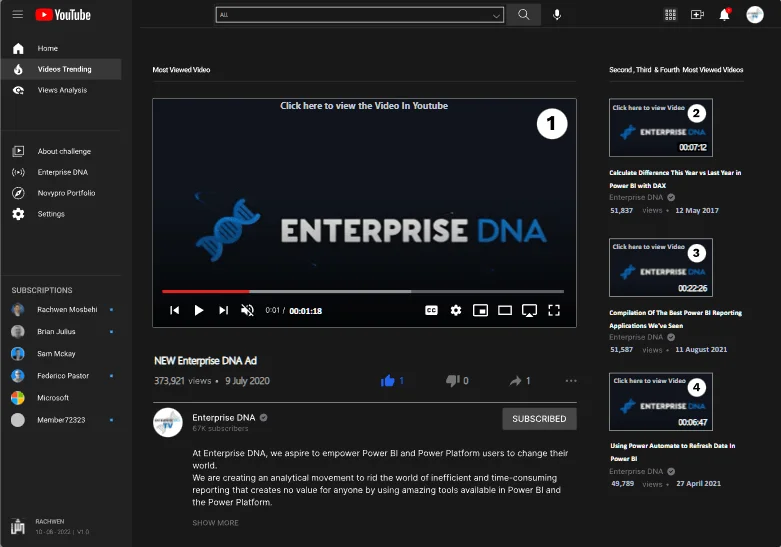Image resolution: width=781 pixels, height=547 pixels.
Task: Select Member72323 subscription
Action: tap(62, 420)
